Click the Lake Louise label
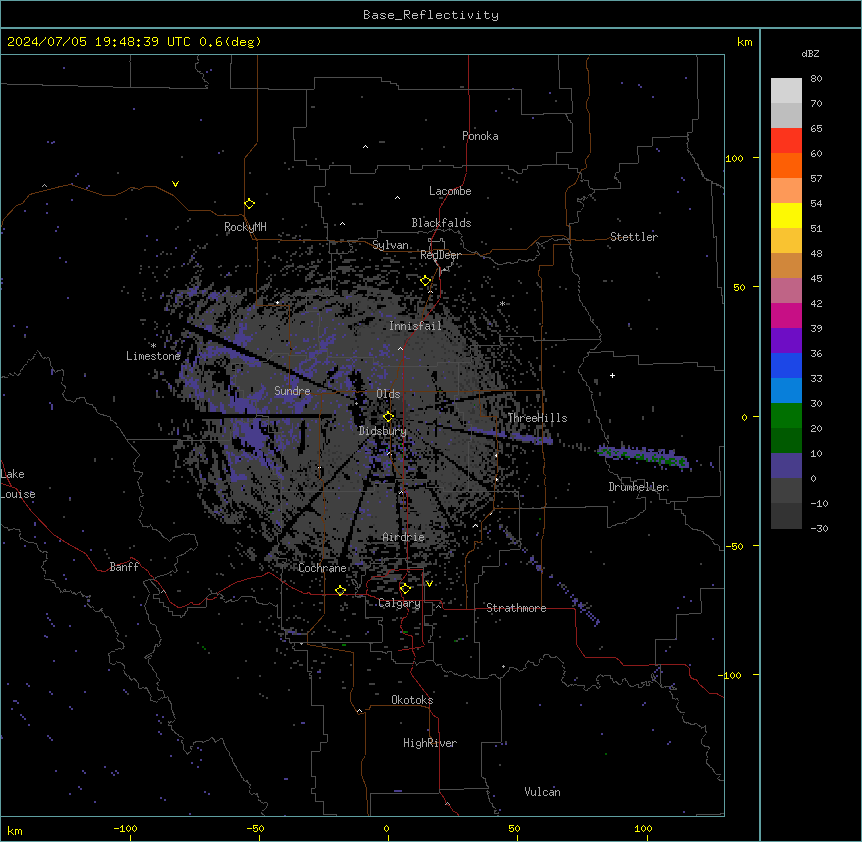862x842 pixels. 18,484
